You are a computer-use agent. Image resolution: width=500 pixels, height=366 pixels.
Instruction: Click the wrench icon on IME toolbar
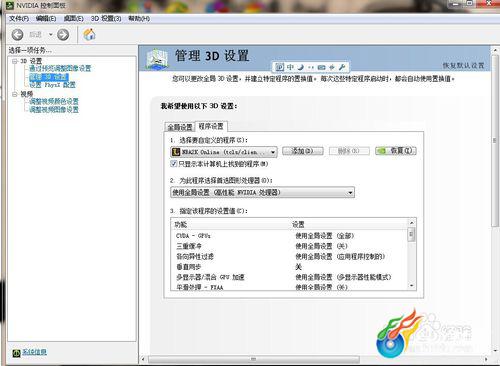click(x=342, y=67)
